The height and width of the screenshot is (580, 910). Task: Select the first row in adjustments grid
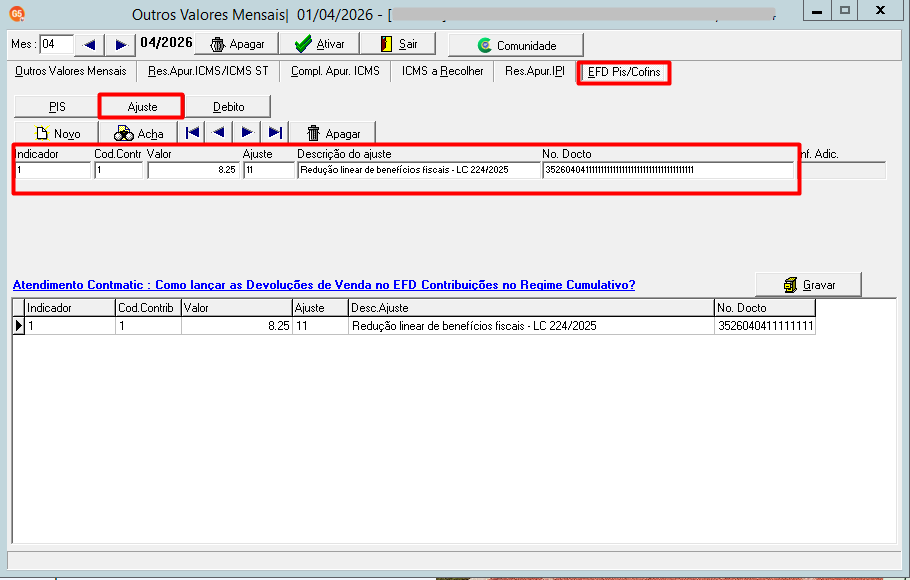(x=414, y=326)
